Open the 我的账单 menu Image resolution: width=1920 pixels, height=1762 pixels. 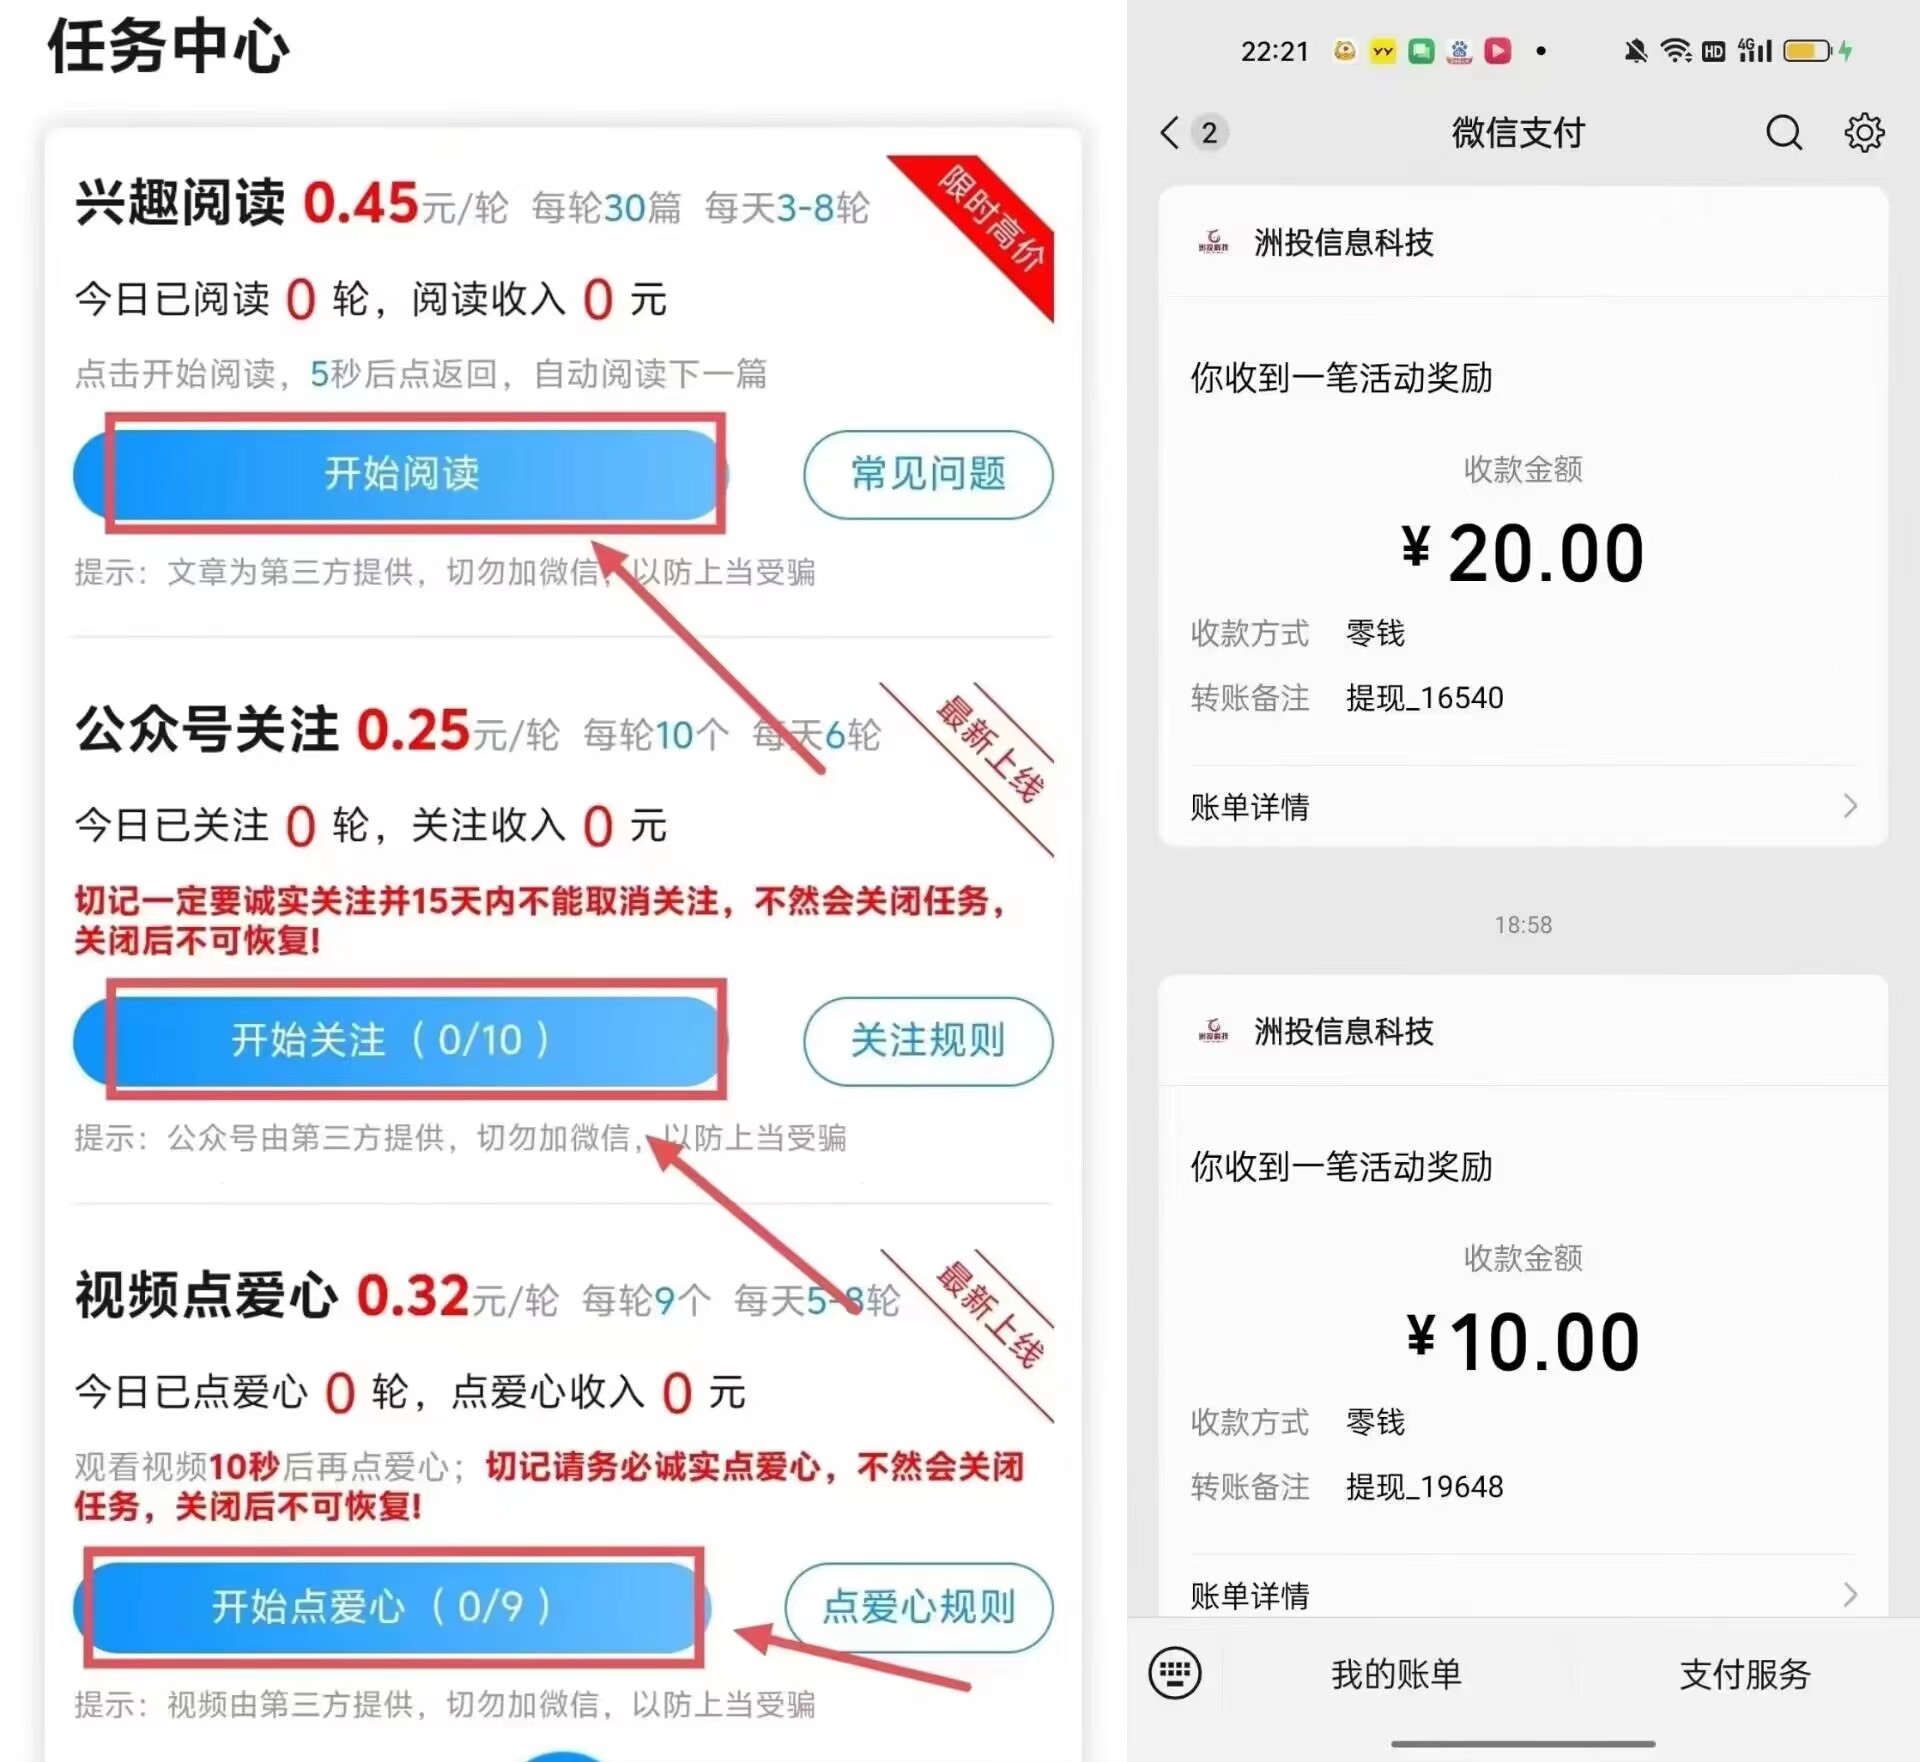(x=1396, y=1673)
